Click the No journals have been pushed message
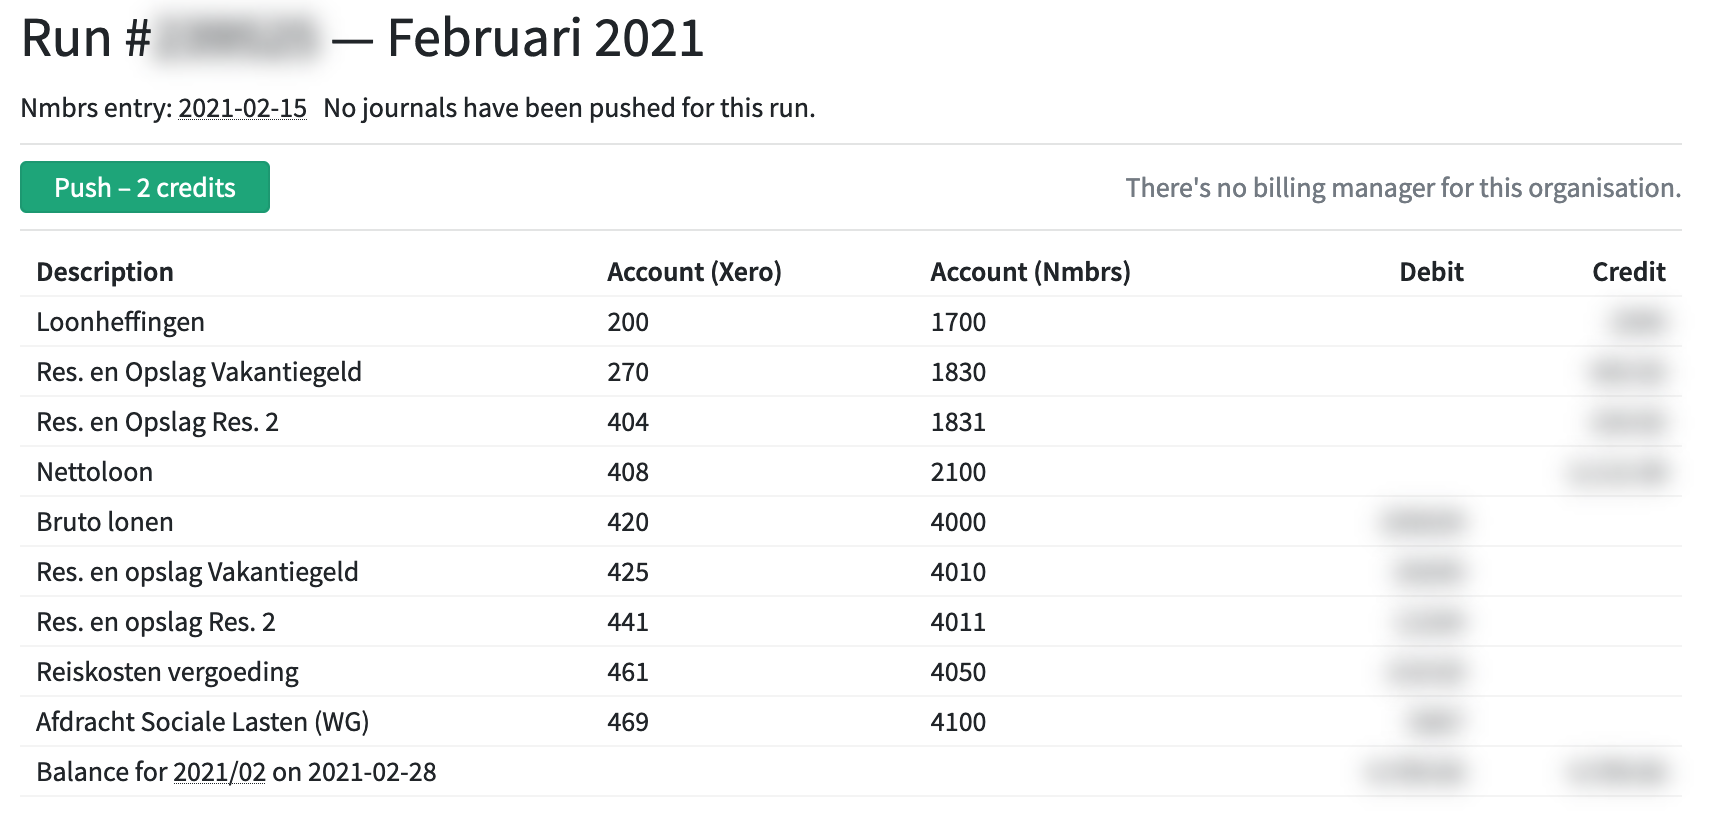 569,108
